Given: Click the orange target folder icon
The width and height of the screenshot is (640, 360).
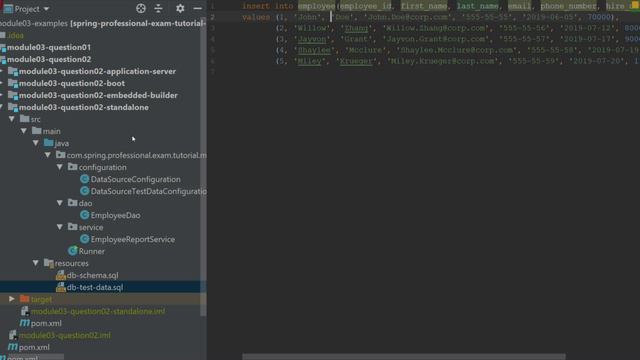Looking at the screenshot, I should point(24,299).
